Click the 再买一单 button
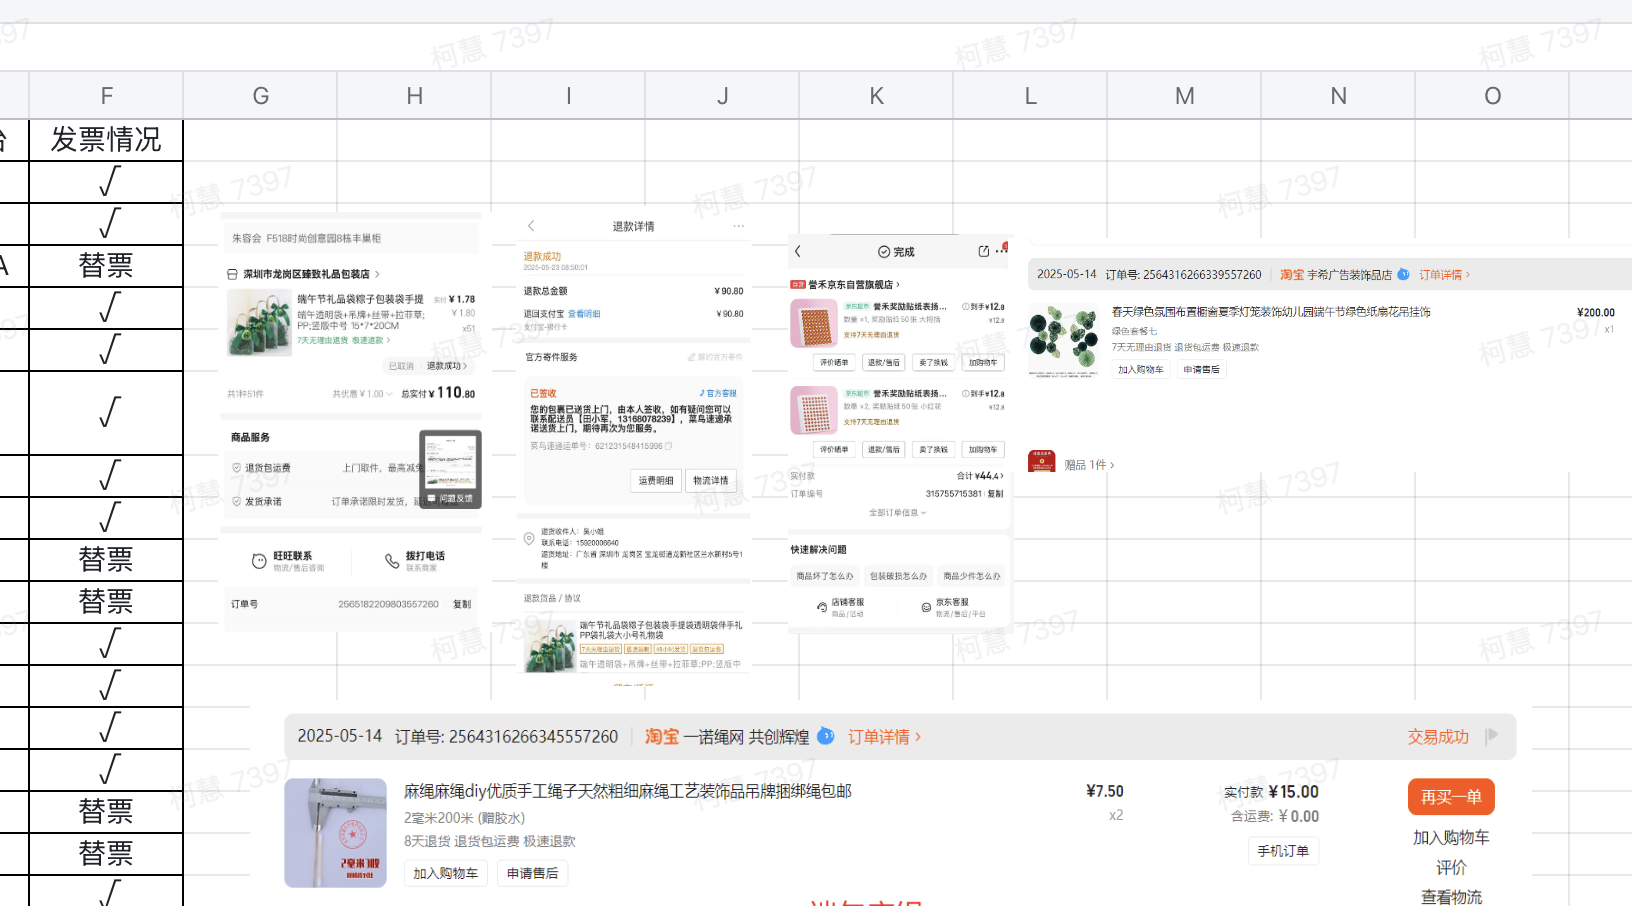The width and height of the screenshot is (1632, 906). [x=1451, y=797]
